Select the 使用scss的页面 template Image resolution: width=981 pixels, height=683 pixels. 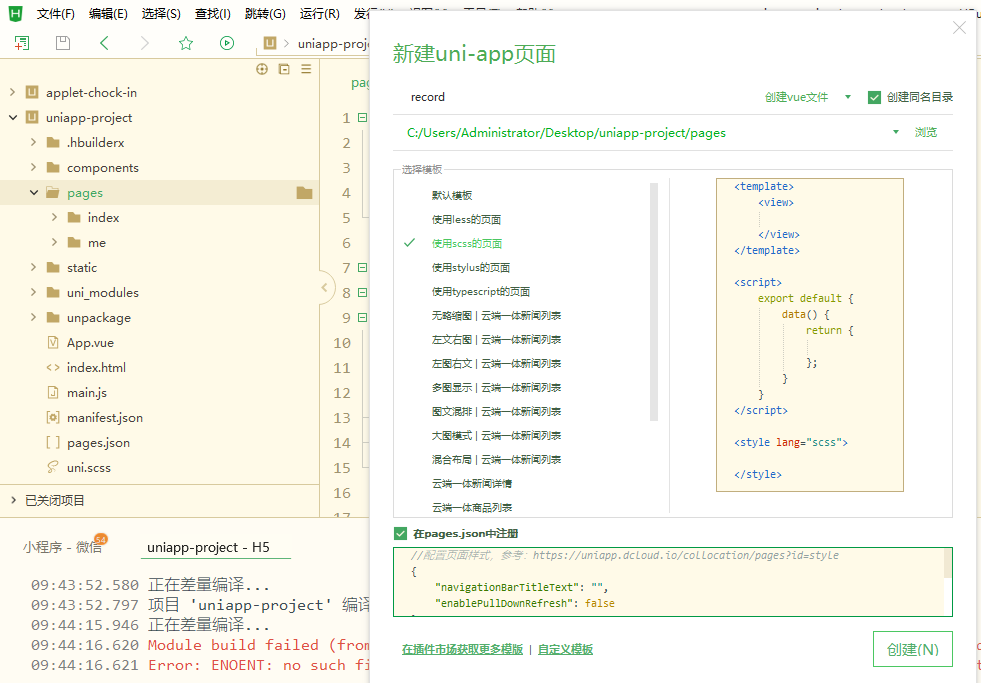pyautogui.click(x=467, y=243)
